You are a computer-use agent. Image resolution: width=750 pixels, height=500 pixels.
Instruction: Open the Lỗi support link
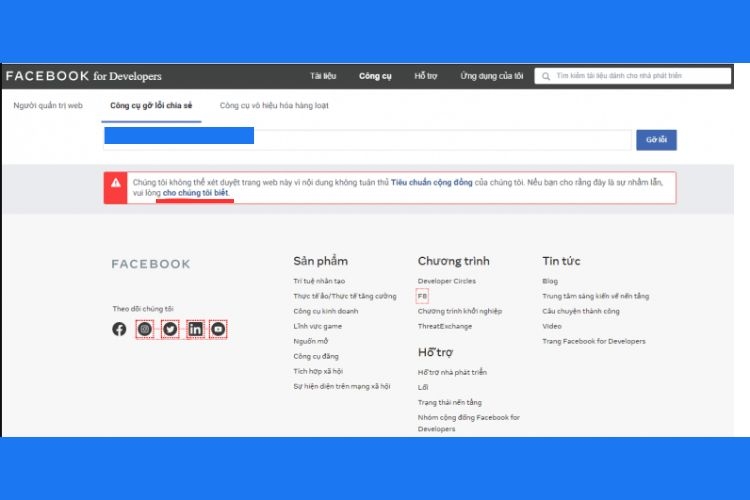pyautogui.click(x=423, y=387)
